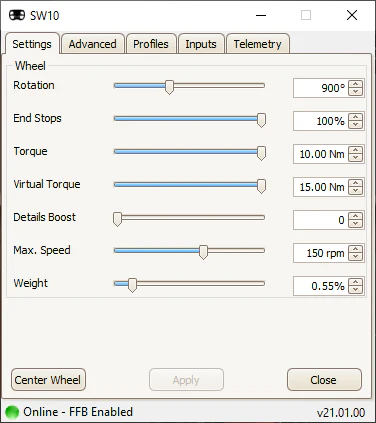Switch to the Settings tab

tap(32, 44)
